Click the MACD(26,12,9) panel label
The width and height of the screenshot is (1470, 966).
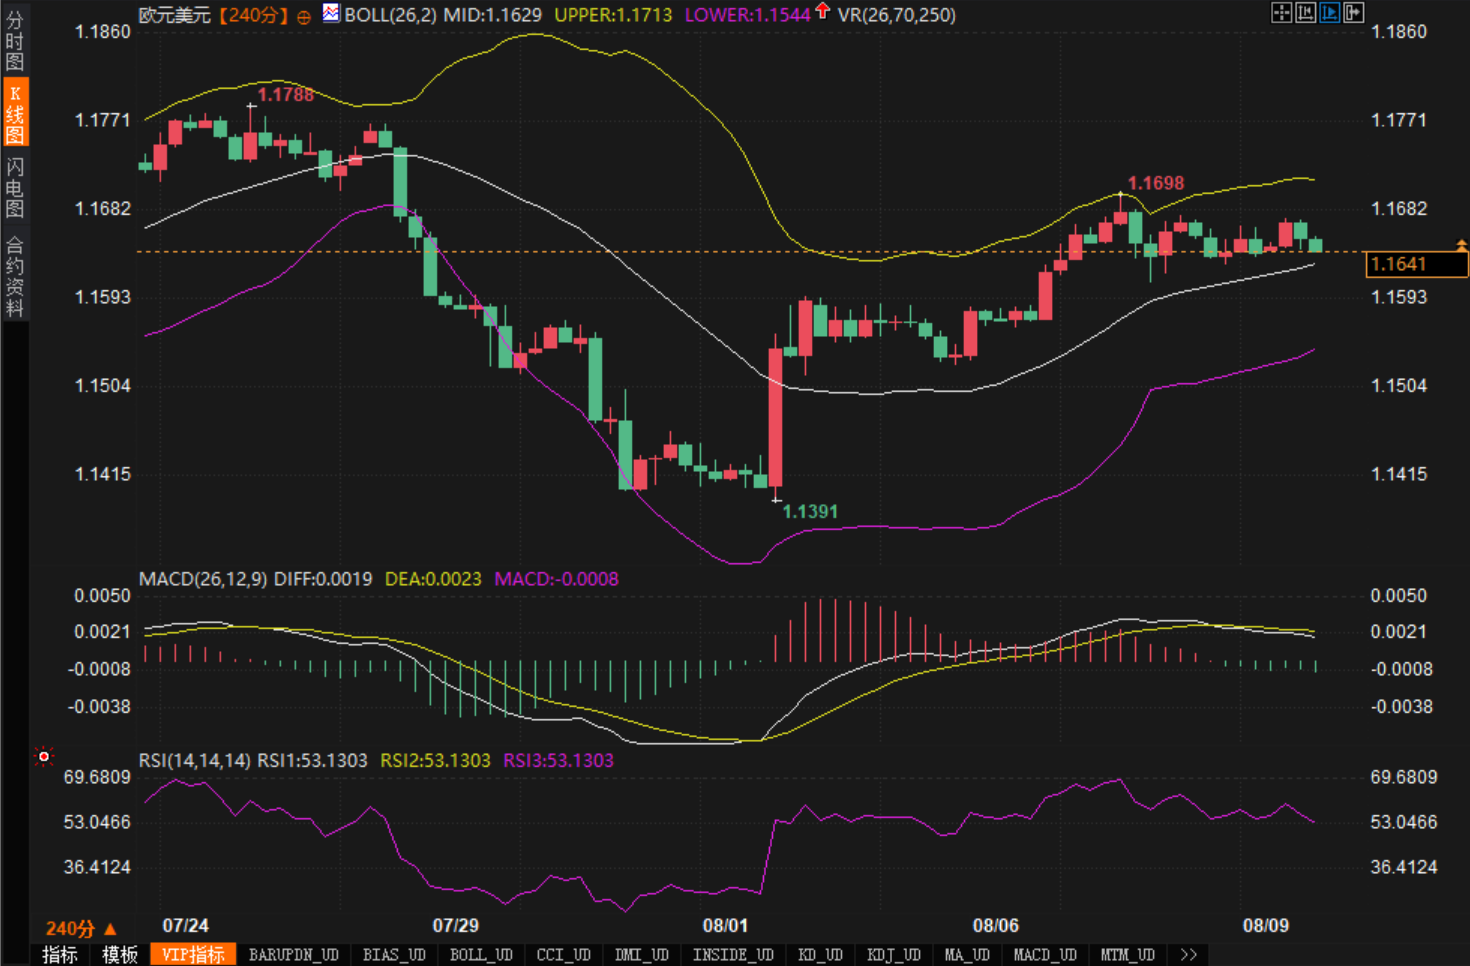(x=203, y=579)
